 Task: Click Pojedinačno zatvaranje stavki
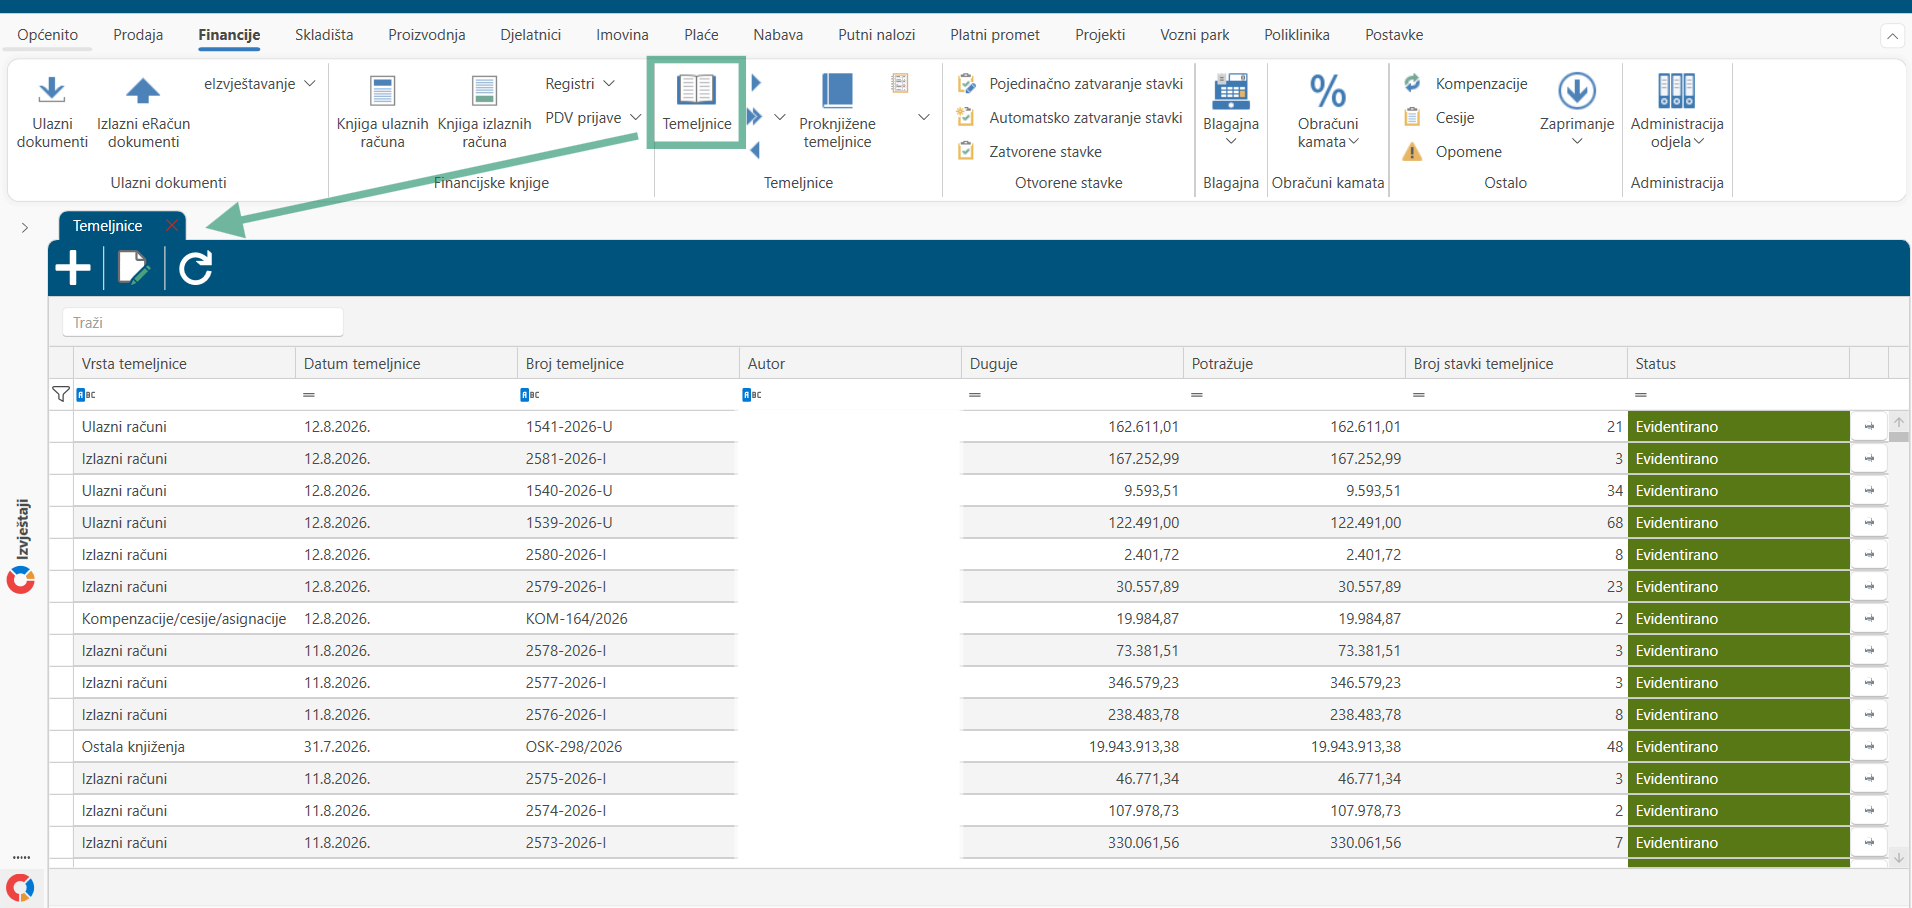click(1070, 83)
